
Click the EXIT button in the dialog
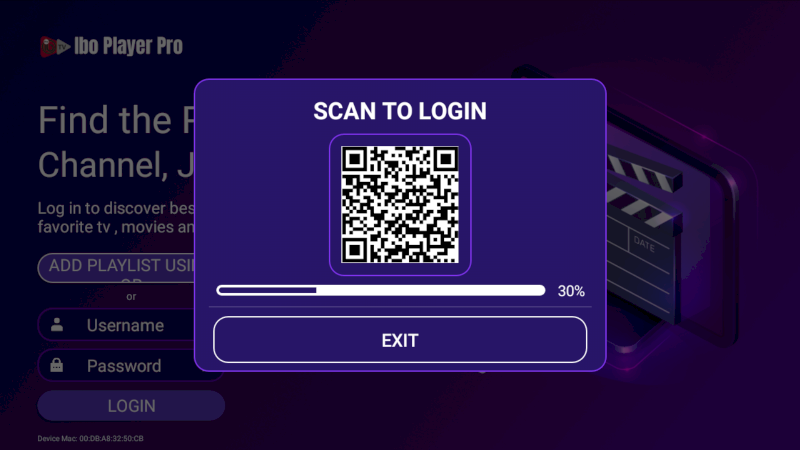point(400,340)
